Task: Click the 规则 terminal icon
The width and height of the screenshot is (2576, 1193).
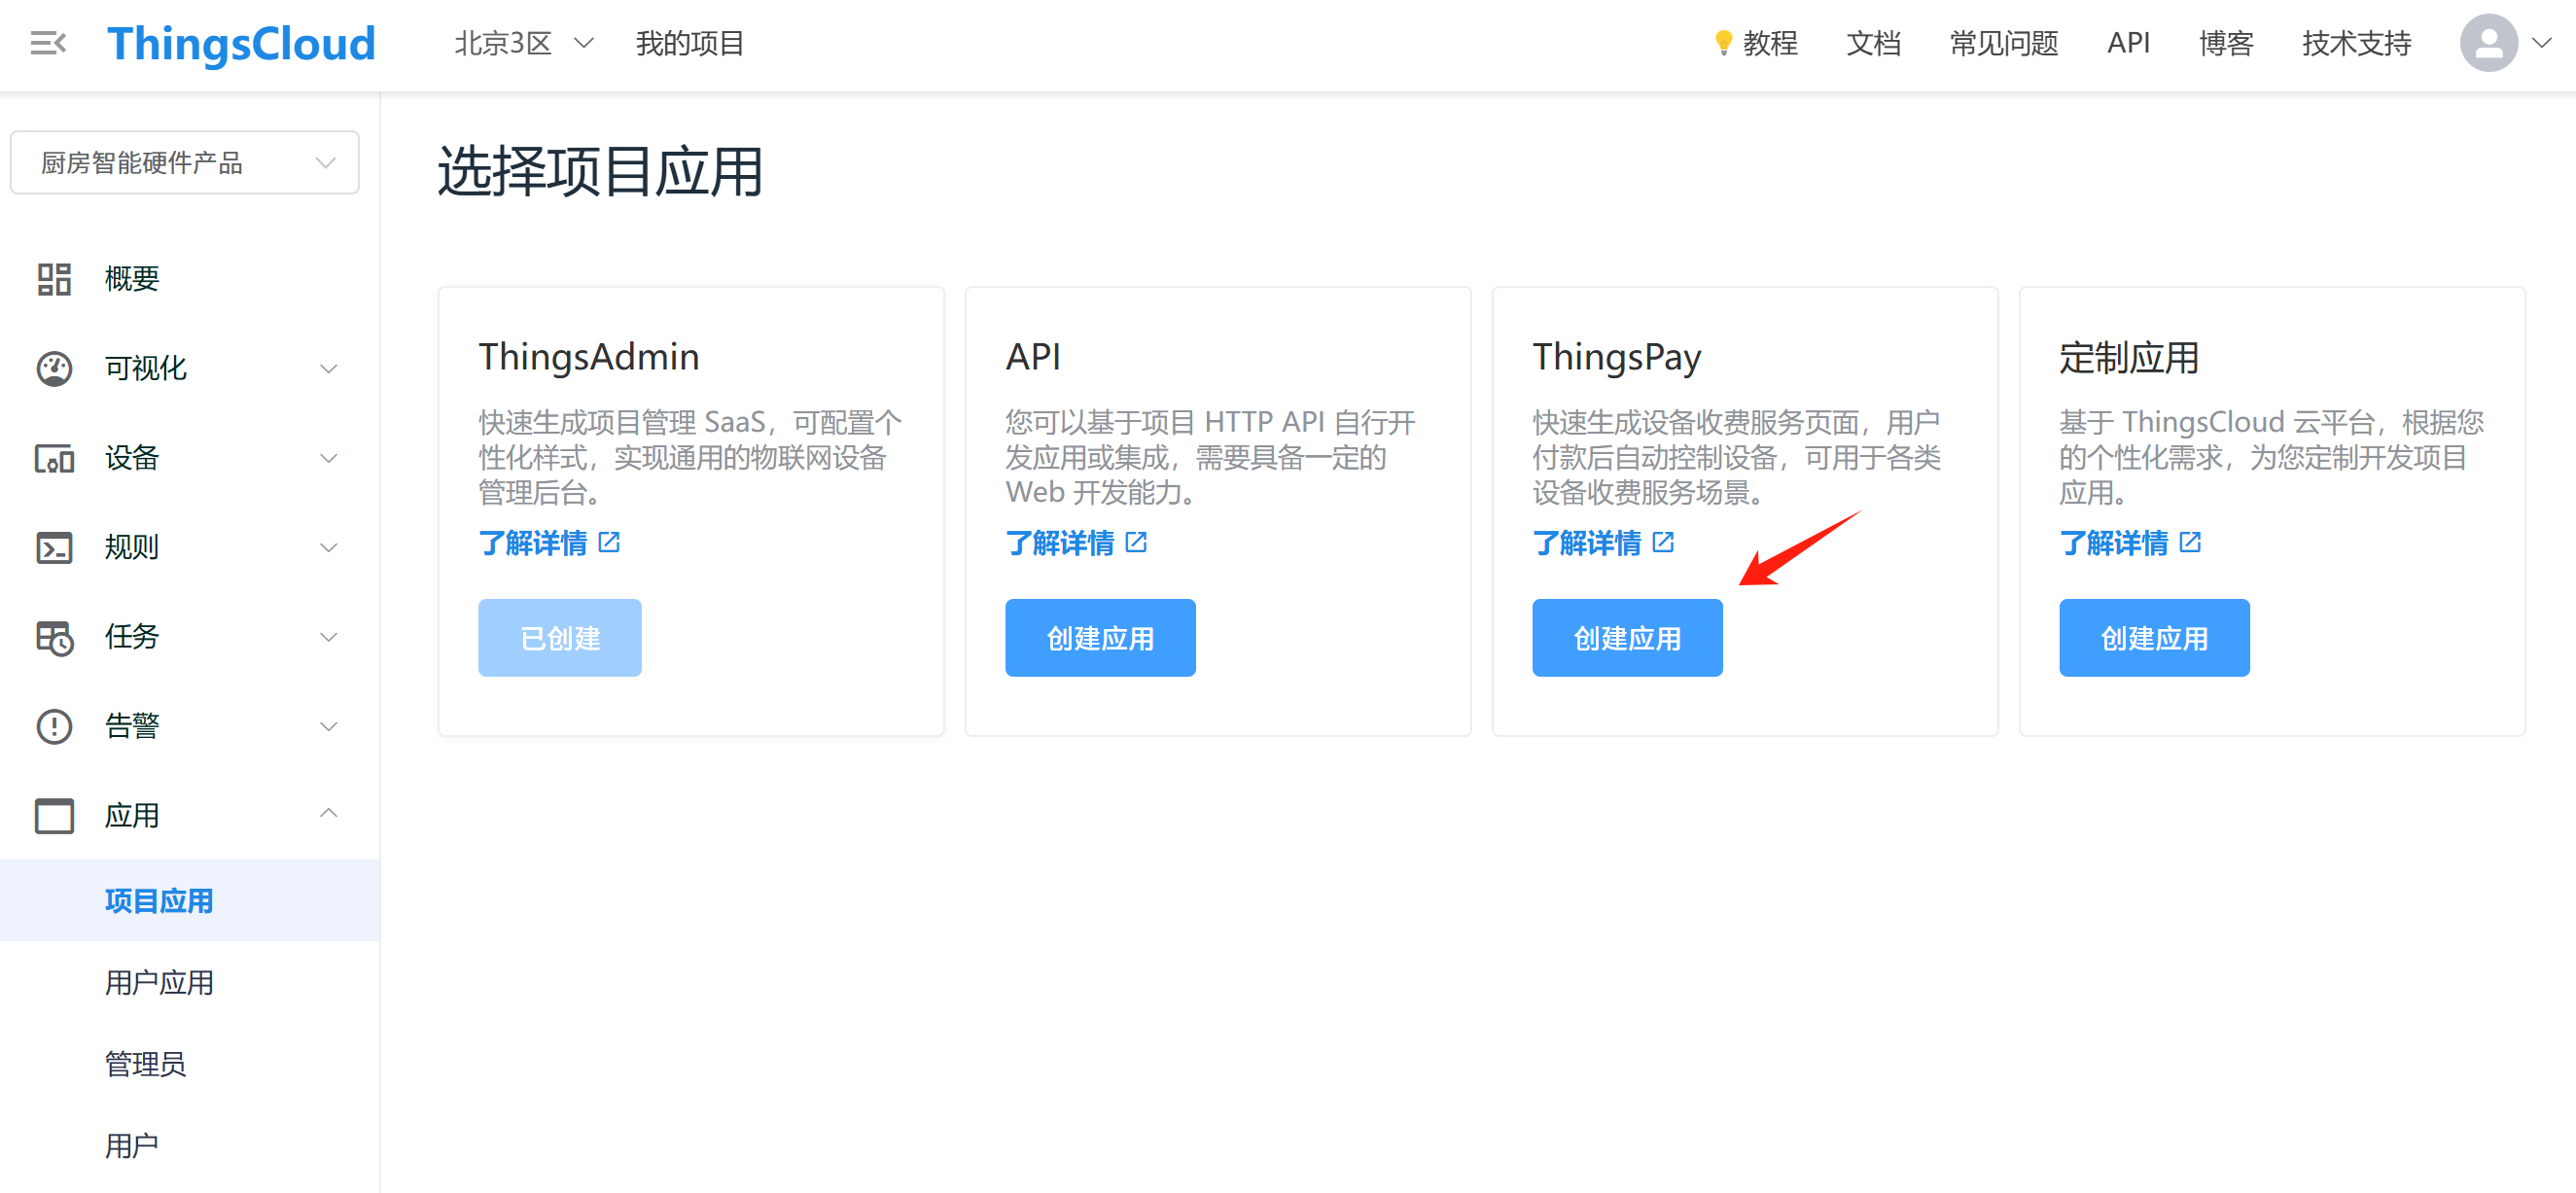Action: pyautogui.click(x=54, y=547)
